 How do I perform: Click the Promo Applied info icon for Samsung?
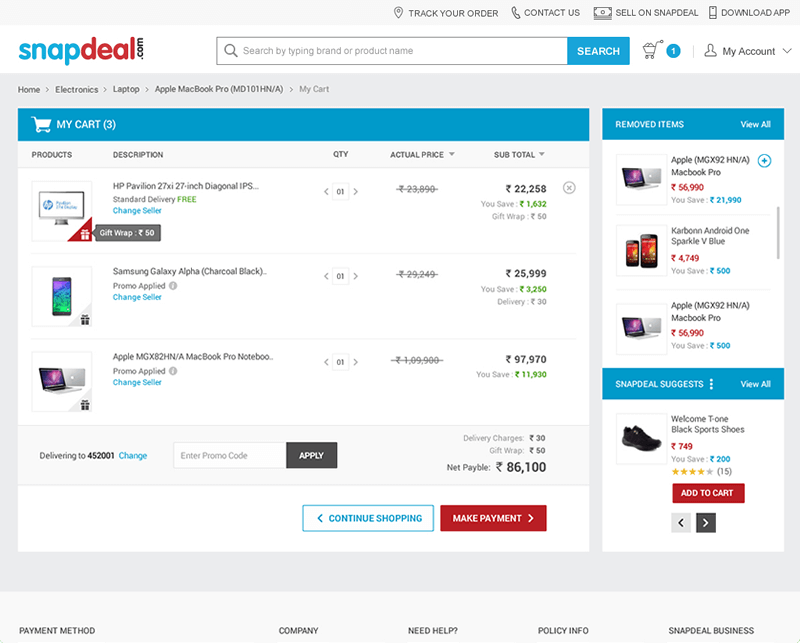[x=173, y=286]
